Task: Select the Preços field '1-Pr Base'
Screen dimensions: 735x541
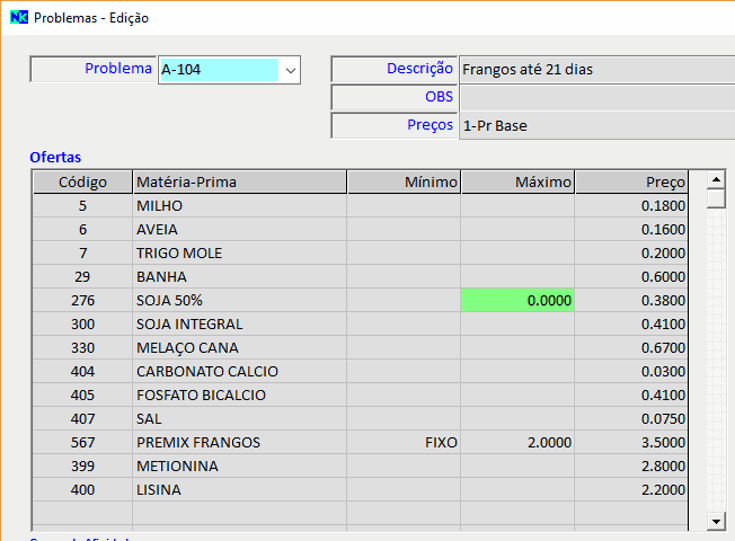Action: click(x=595, y=126)
